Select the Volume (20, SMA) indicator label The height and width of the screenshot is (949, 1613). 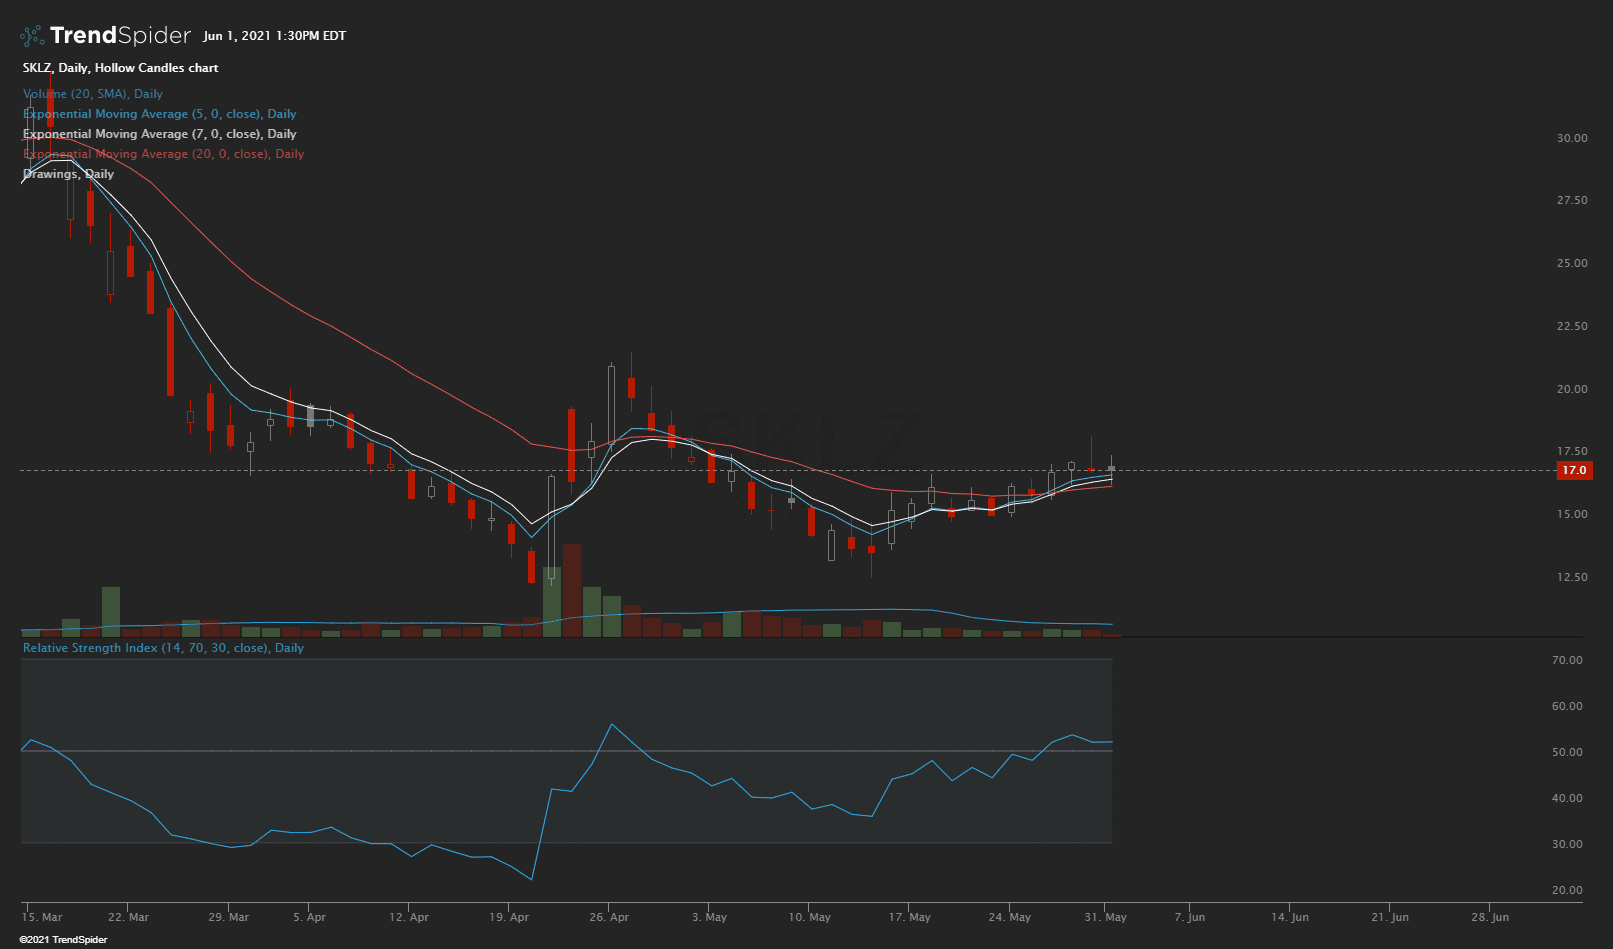[x=93, y=94]
